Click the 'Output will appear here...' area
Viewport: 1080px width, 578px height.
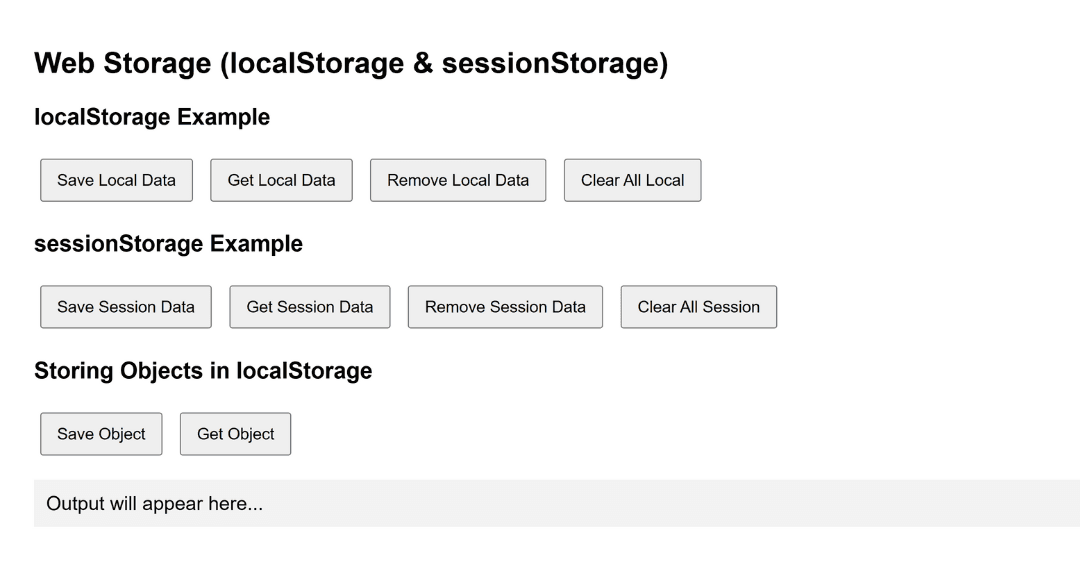click(556, 503)
